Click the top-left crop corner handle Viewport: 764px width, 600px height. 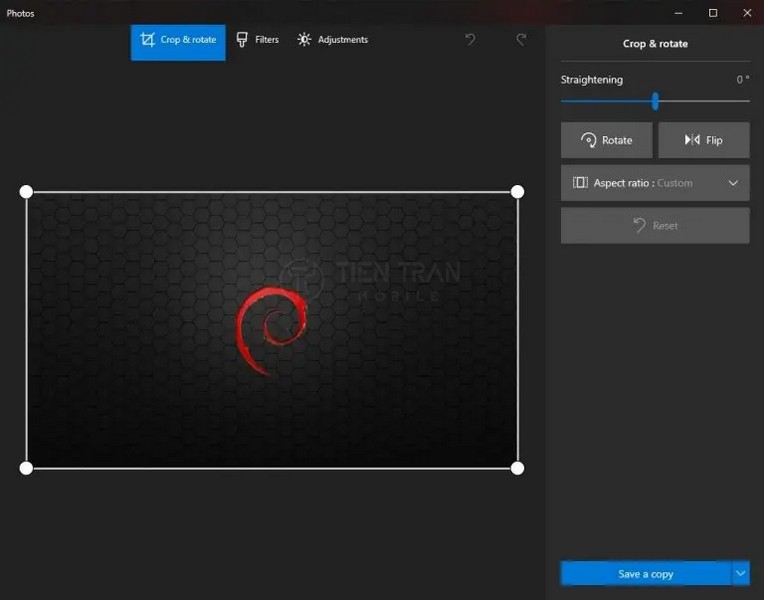(27, 192)
